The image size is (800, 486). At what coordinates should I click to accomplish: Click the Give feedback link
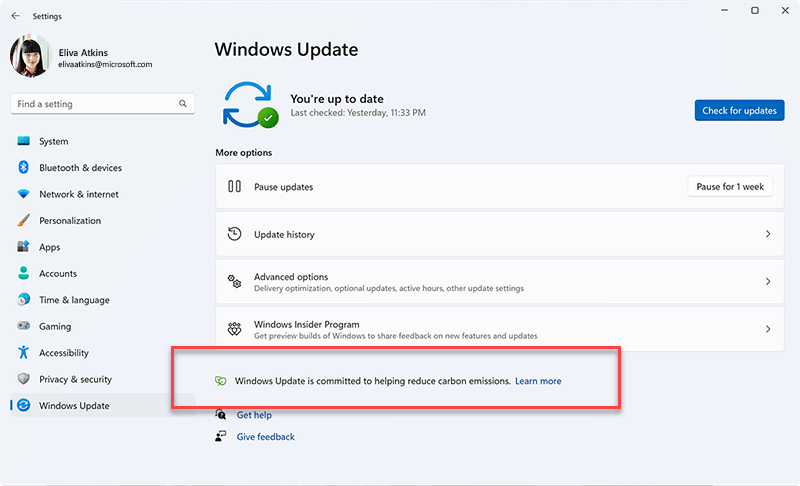[x=265, y=437]
